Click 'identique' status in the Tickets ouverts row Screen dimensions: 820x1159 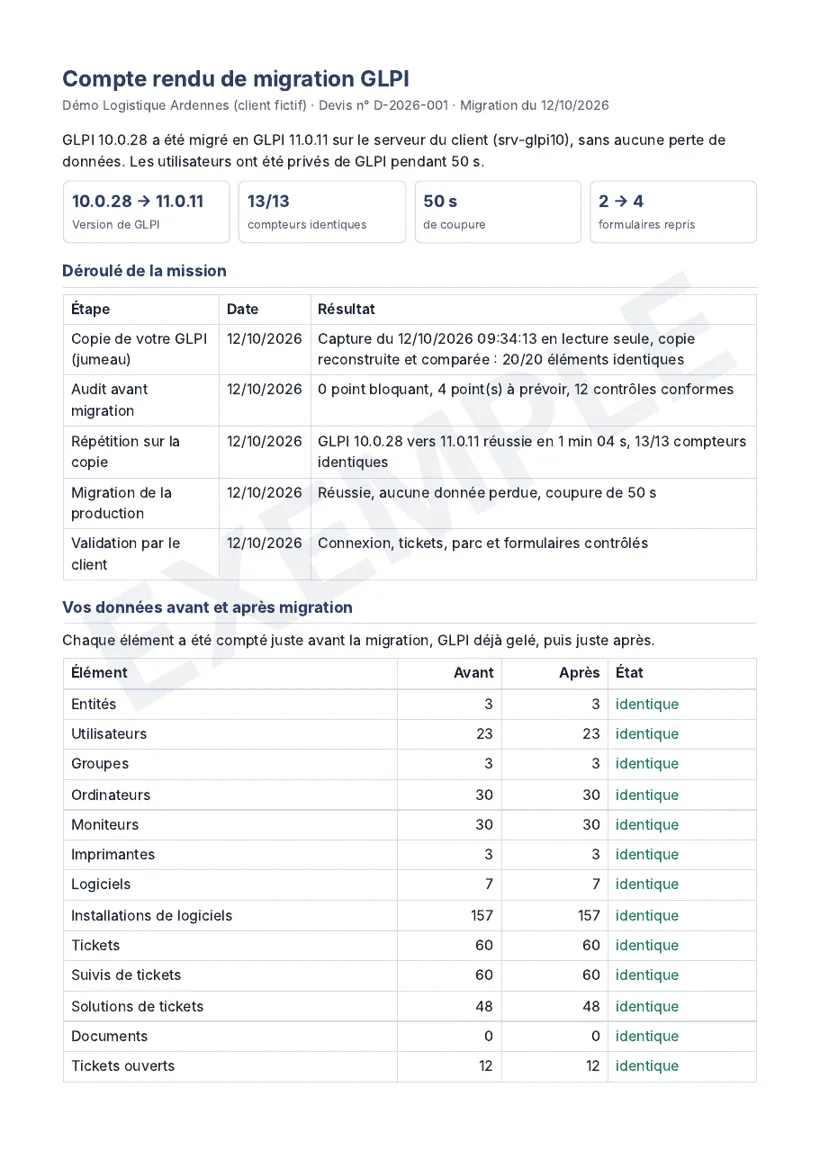(647, 1066)
